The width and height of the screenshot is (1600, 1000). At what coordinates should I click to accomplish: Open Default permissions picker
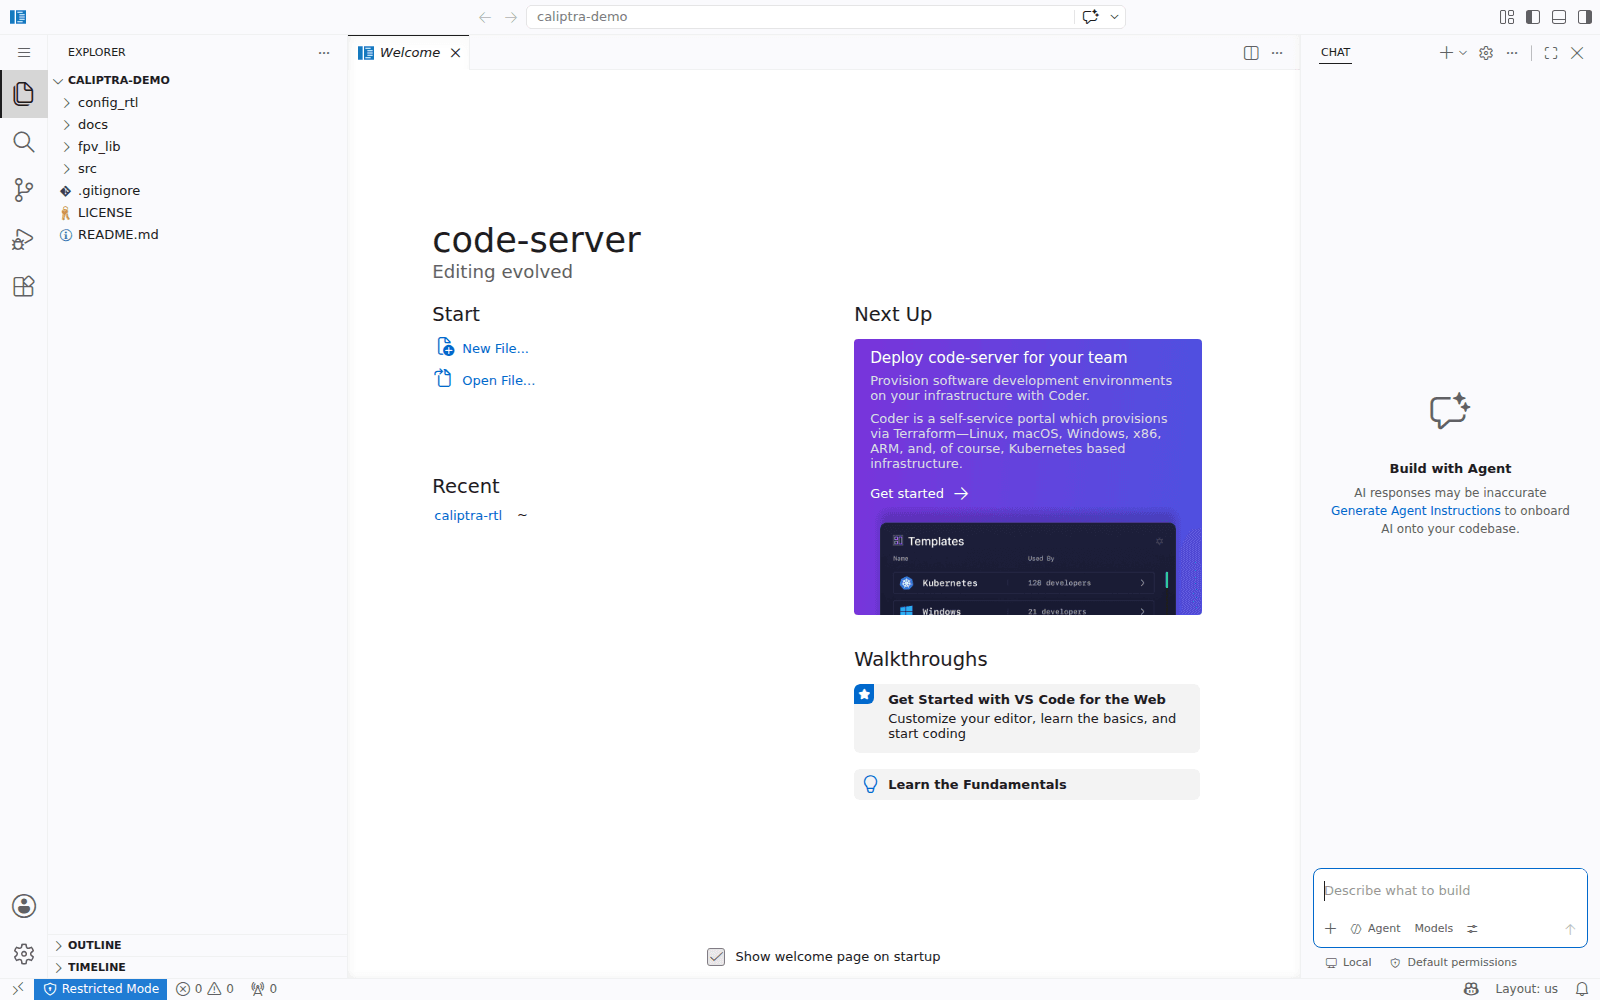pyautogui.click(x=1453, y=962)
